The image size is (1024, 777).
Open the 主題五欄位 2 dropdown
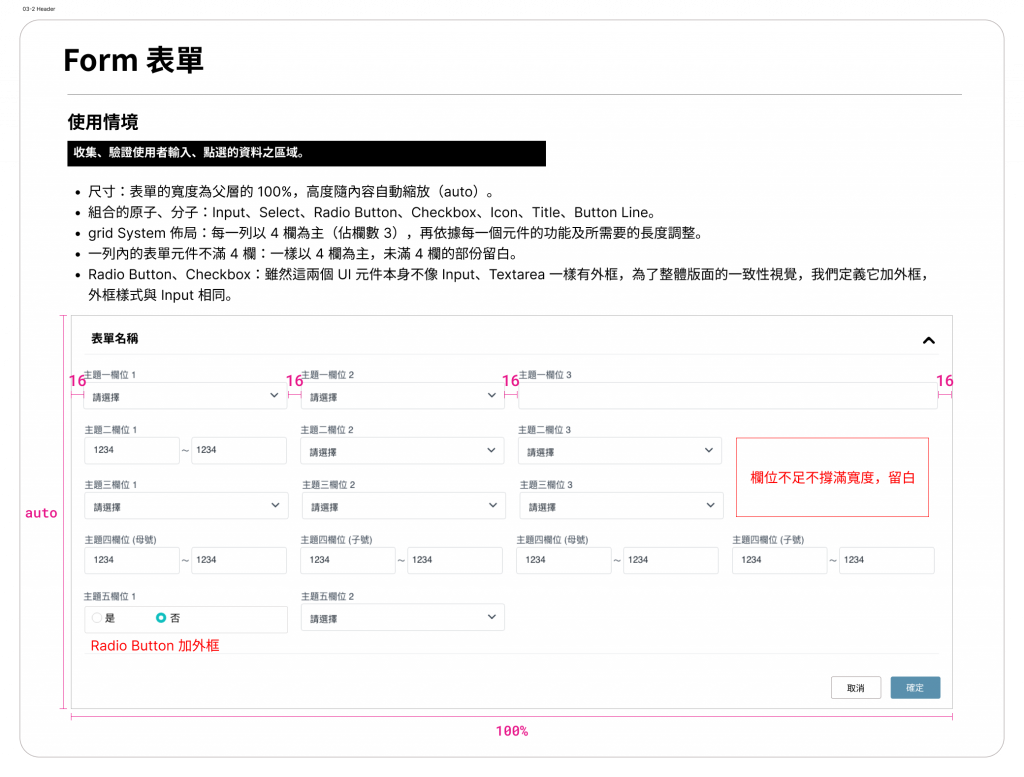click(402, 618)
